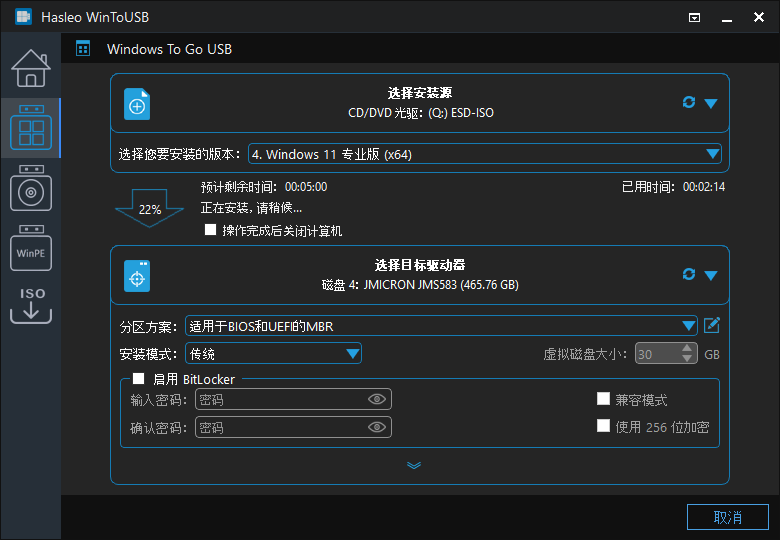Open Windows installation USB sidebar icon

point(31,188)
